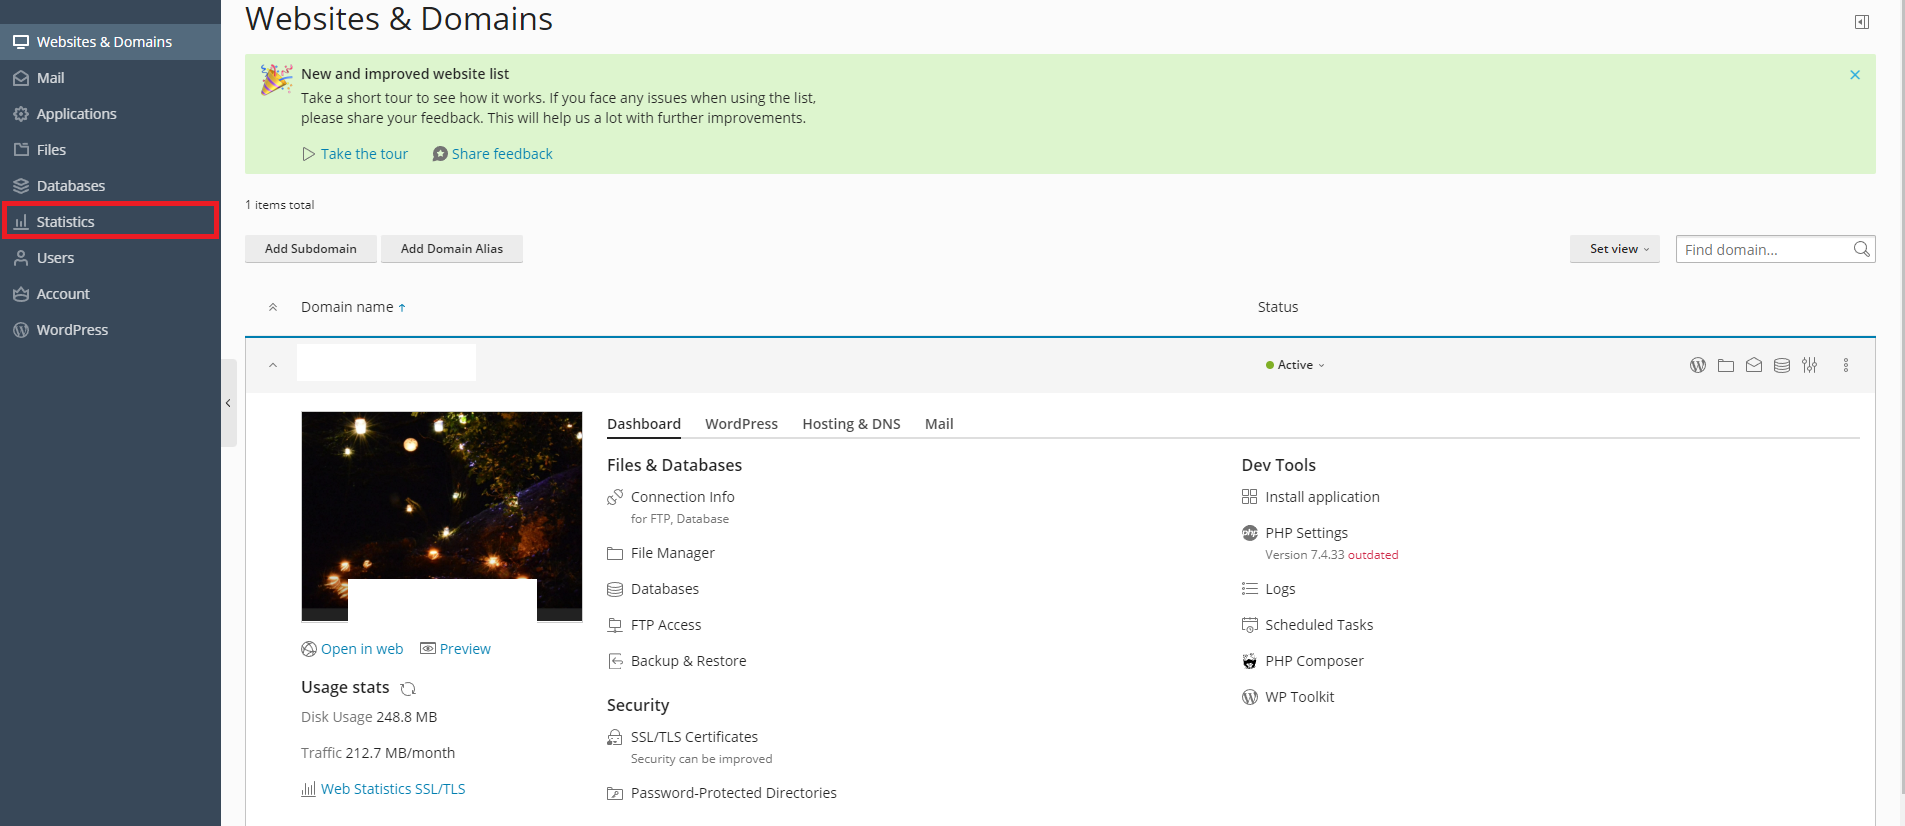1905x826 pixels.
Task: Click the search magnifier in the Find domain box
Action: coord(1861,249)
